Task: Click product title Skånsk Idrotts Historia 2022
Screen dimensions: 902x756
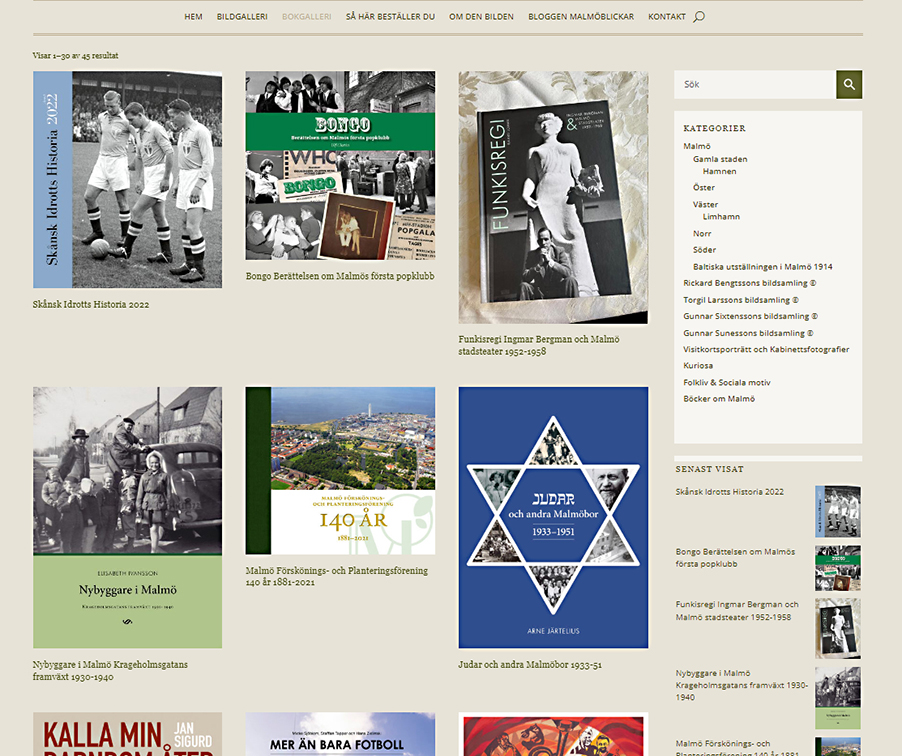Action: 91,304
